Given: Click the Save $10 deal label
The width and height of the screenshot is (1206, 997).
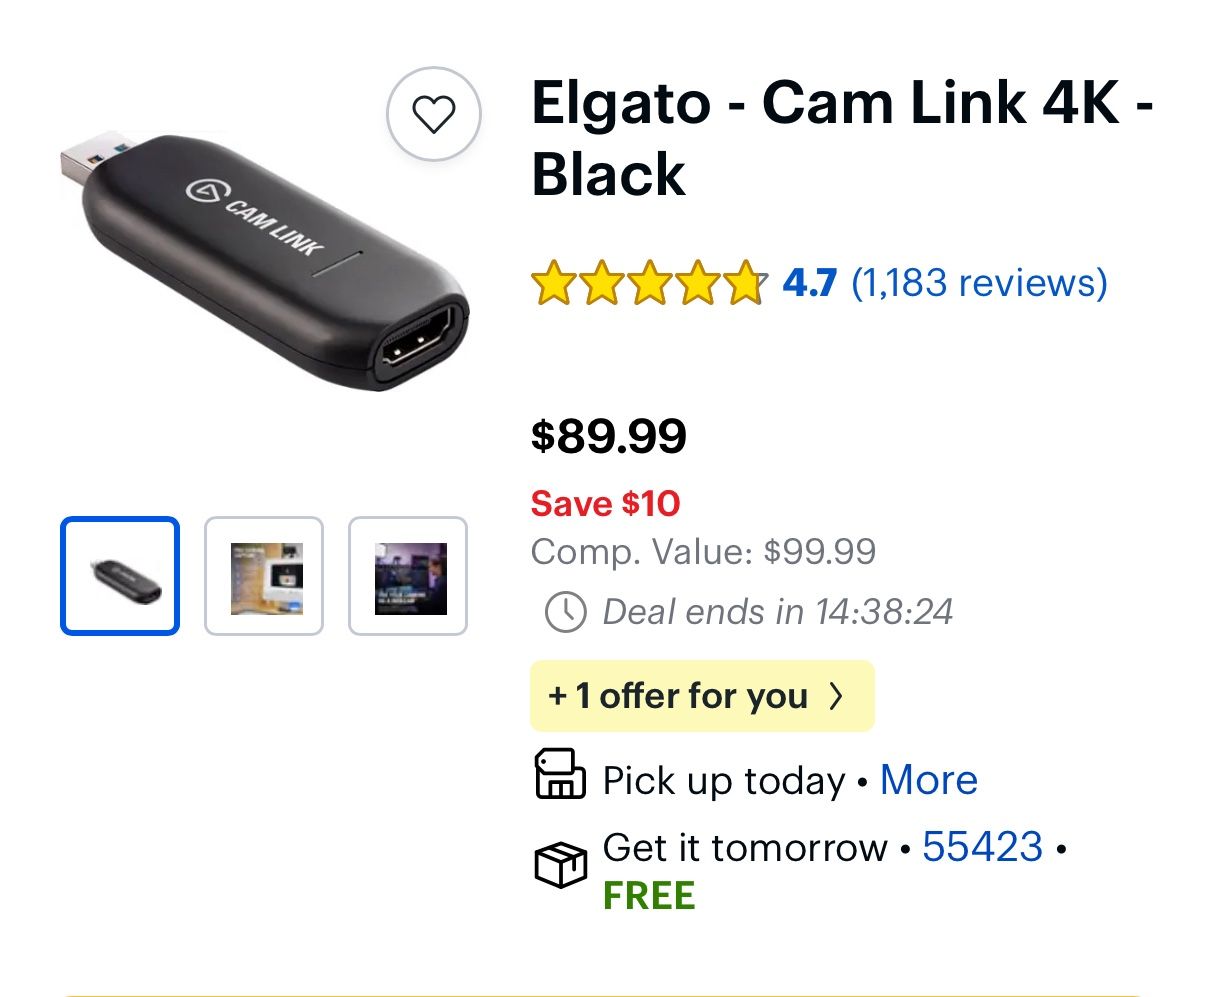Looking at the screenshot, I should click(605, 503).
